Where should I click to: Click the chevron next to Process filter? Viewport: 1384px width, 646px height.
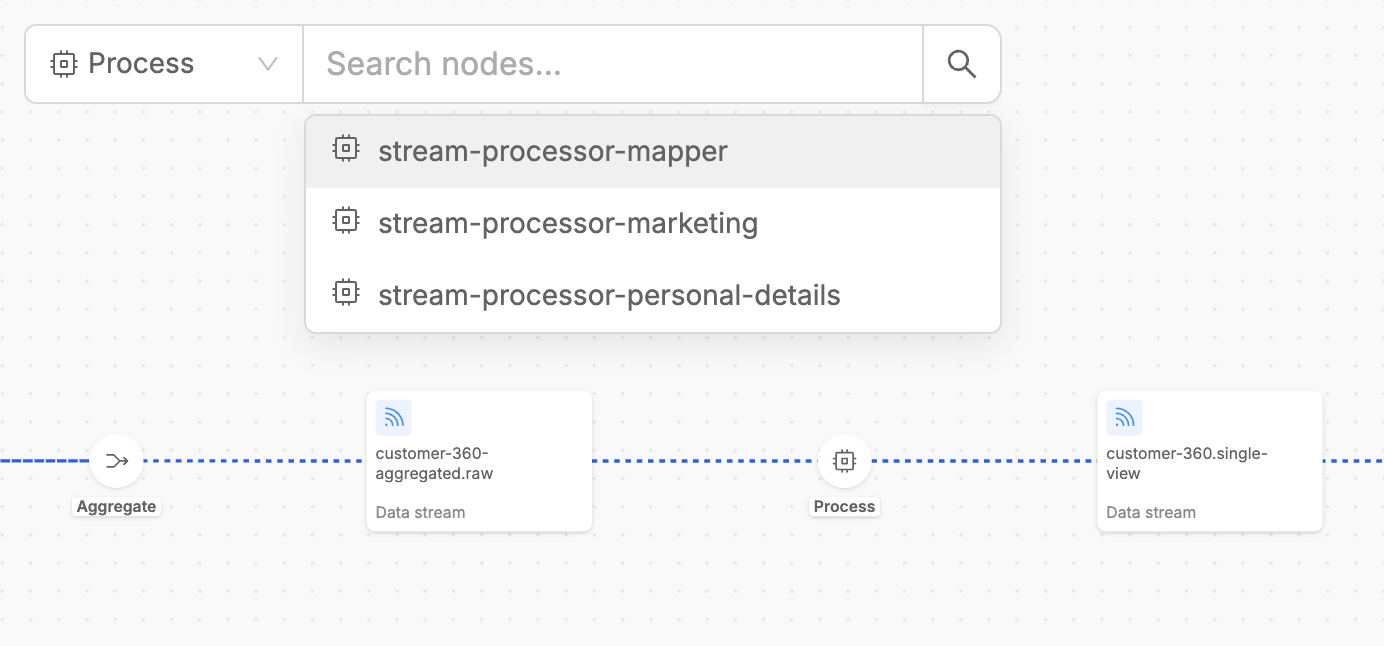[267, 63]
